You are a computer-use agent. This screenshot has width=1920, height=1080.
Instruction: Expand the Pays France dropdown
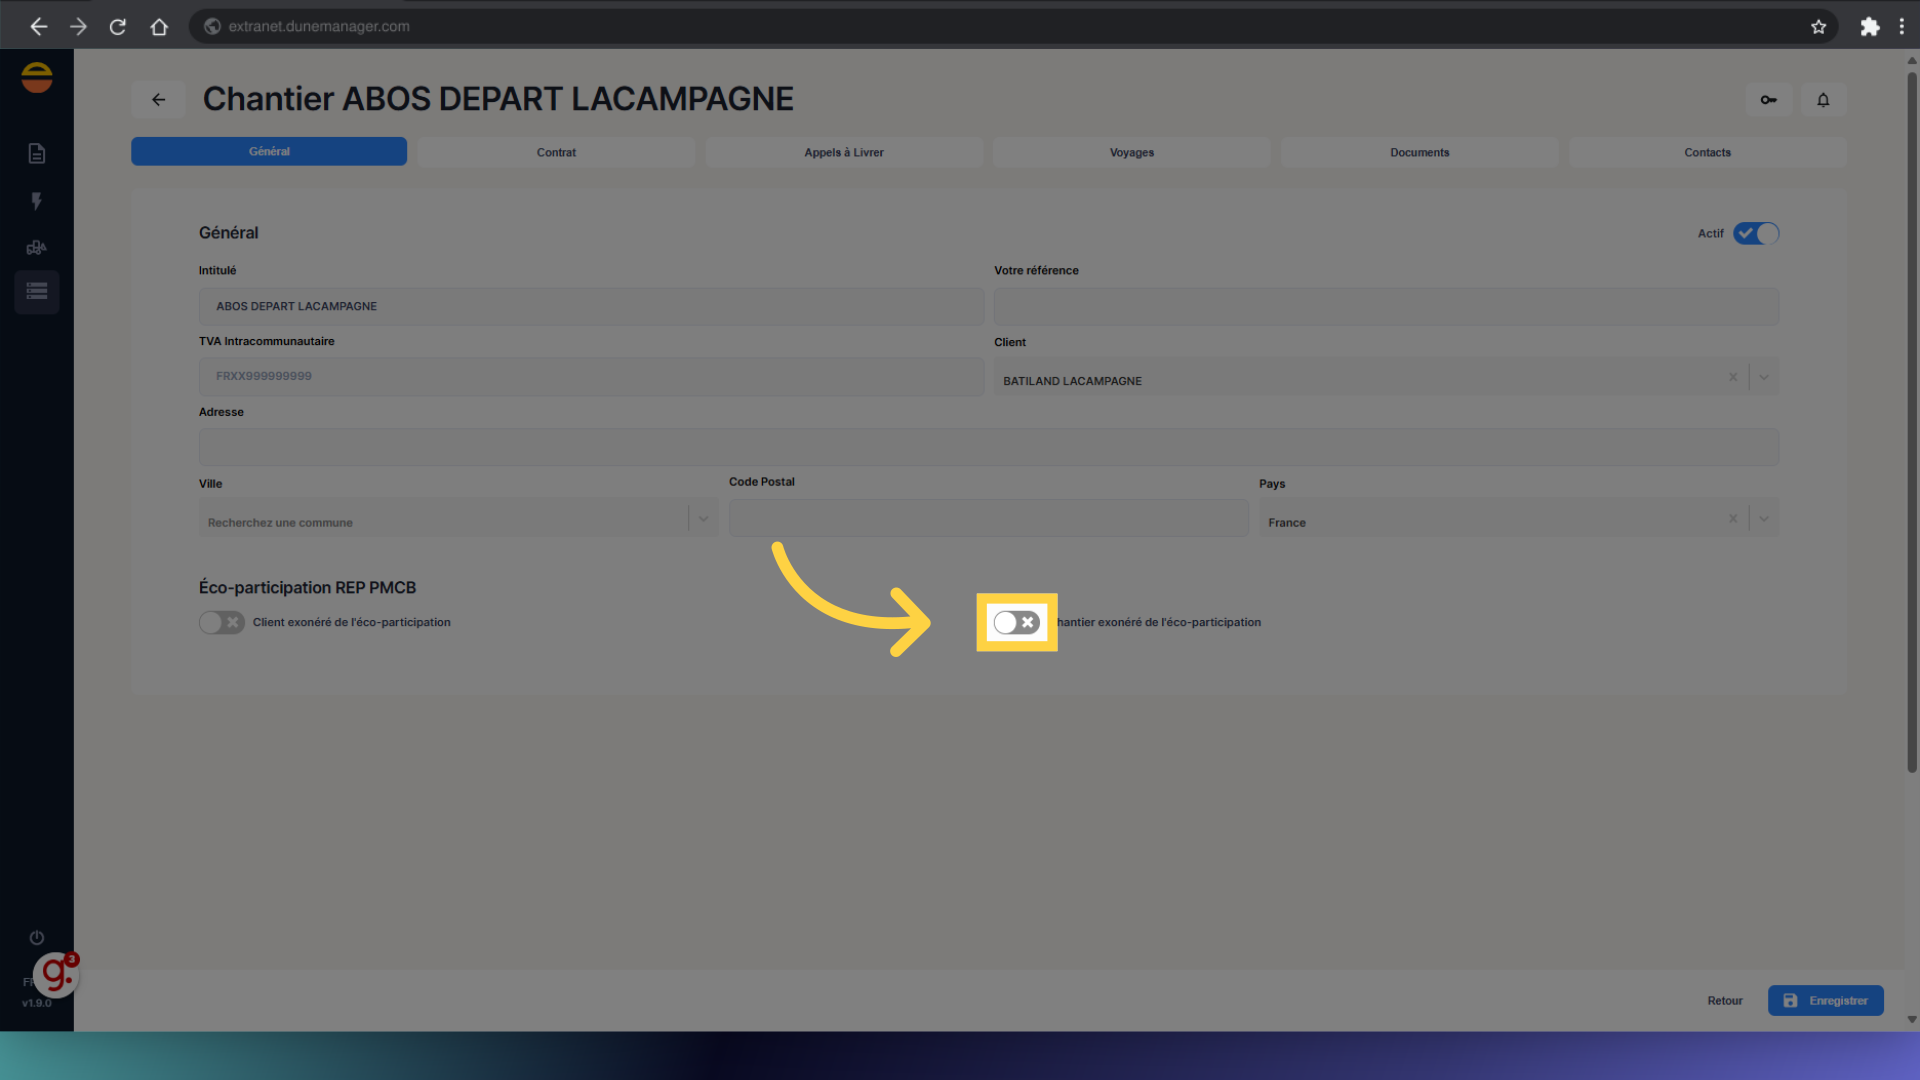click(x=1764, y=519)
